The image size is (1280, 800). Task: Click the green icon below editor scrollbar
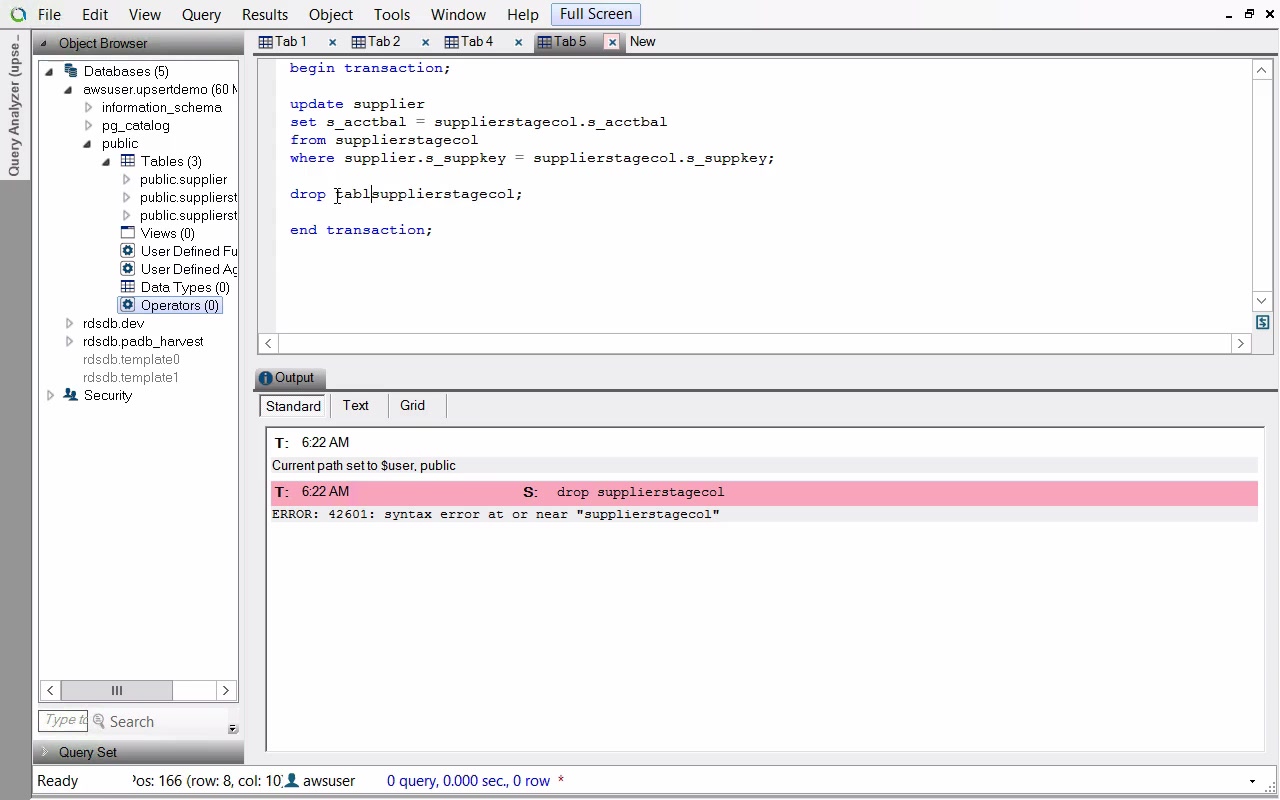click(x=1262, y=322)
